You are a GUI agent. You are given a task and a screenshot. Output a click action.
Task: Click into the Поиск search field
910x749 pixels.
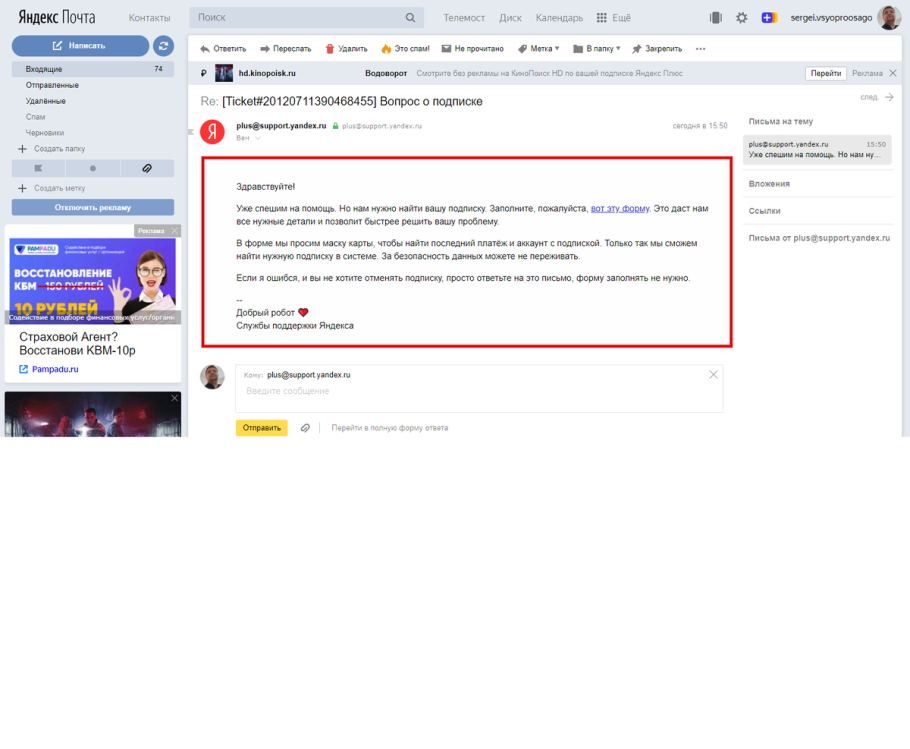[x=300, y=18]
